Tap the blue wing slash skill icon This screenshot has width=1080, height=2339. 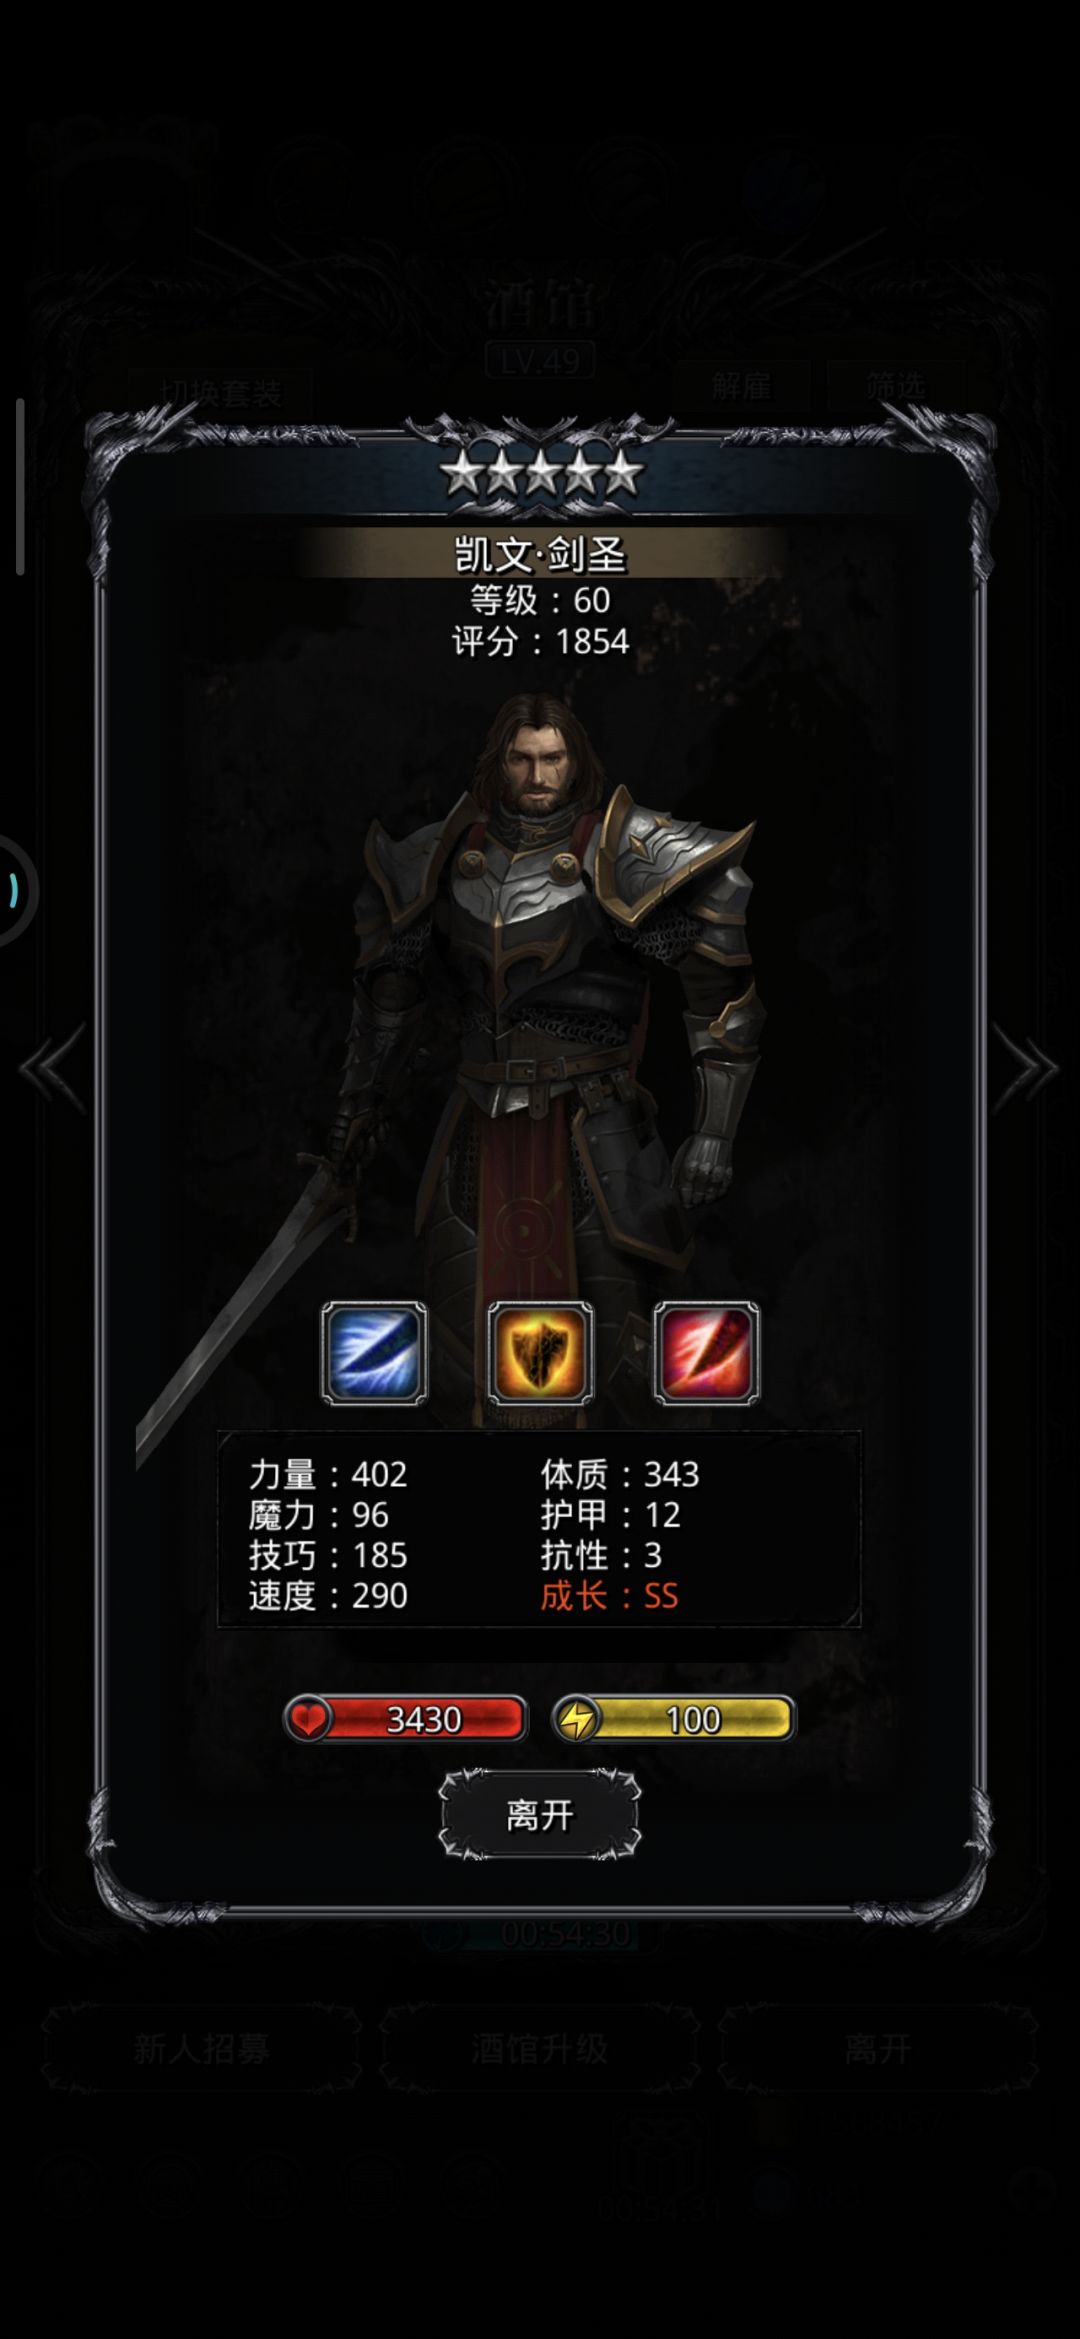374,1353
